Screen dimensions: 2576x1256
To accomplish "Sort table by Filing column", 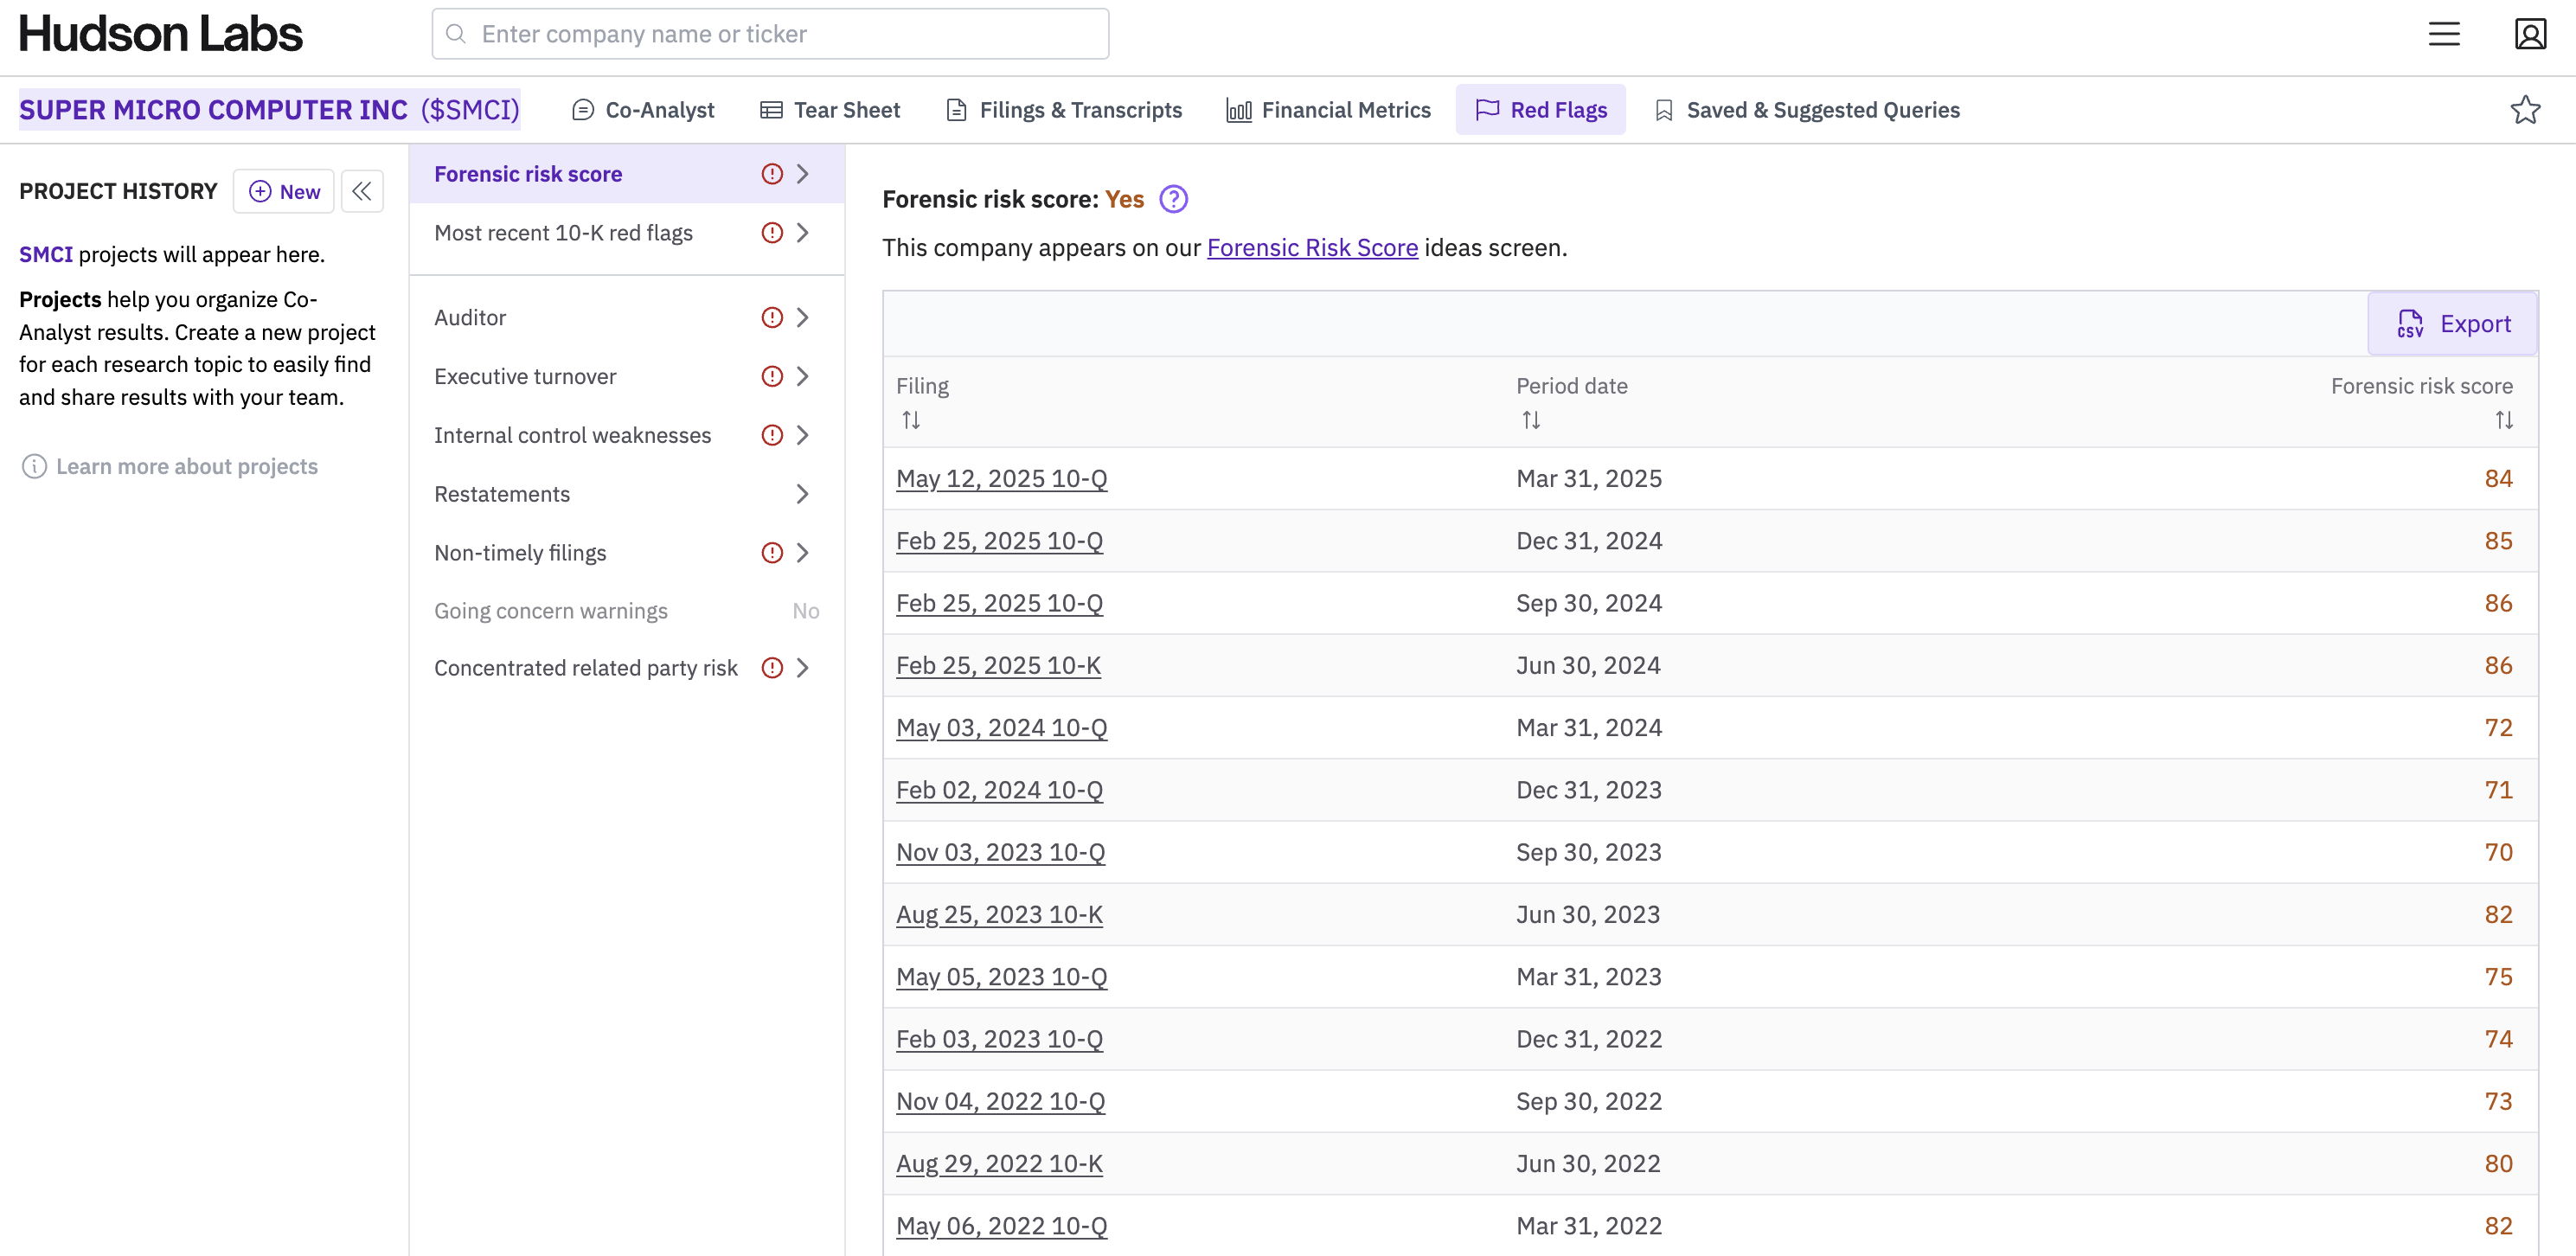I will coord(910,420).
